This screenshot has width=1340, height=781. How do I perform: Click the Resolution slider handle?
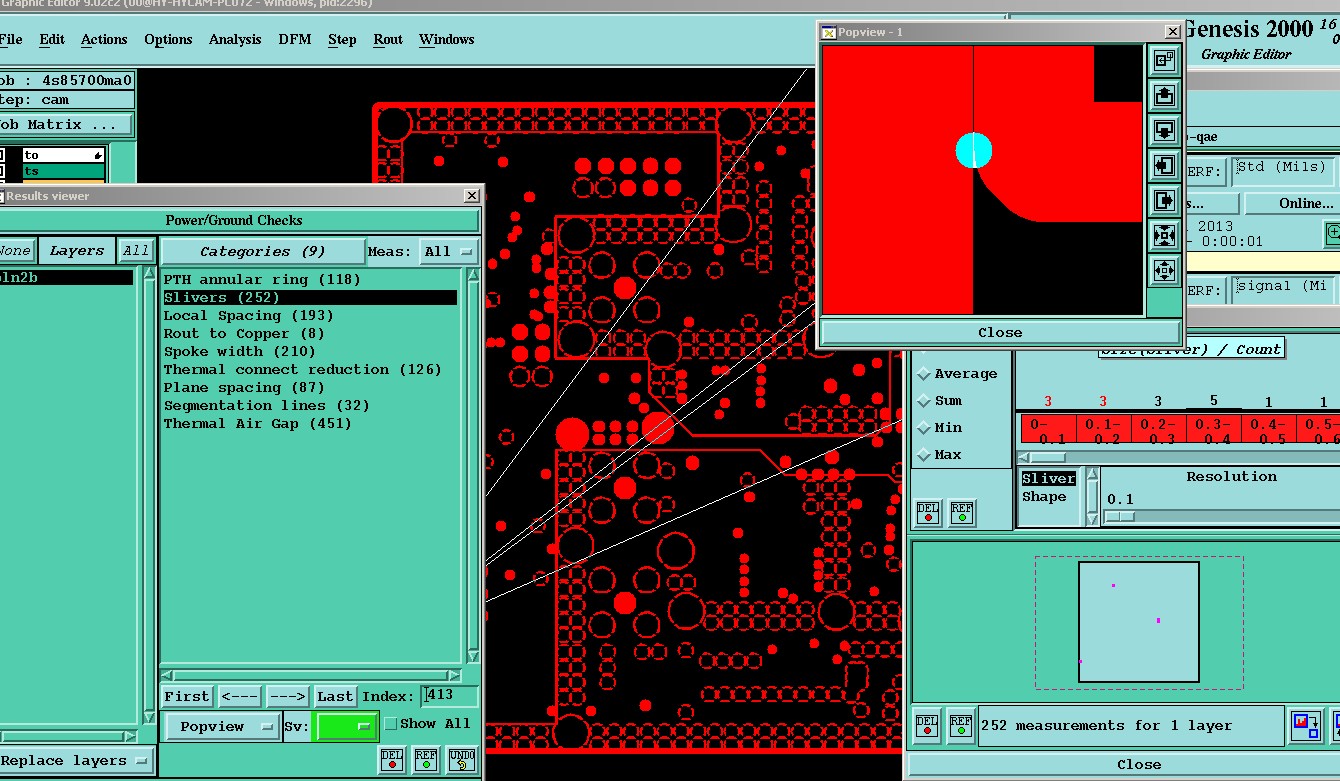[x=1120, y=517]
